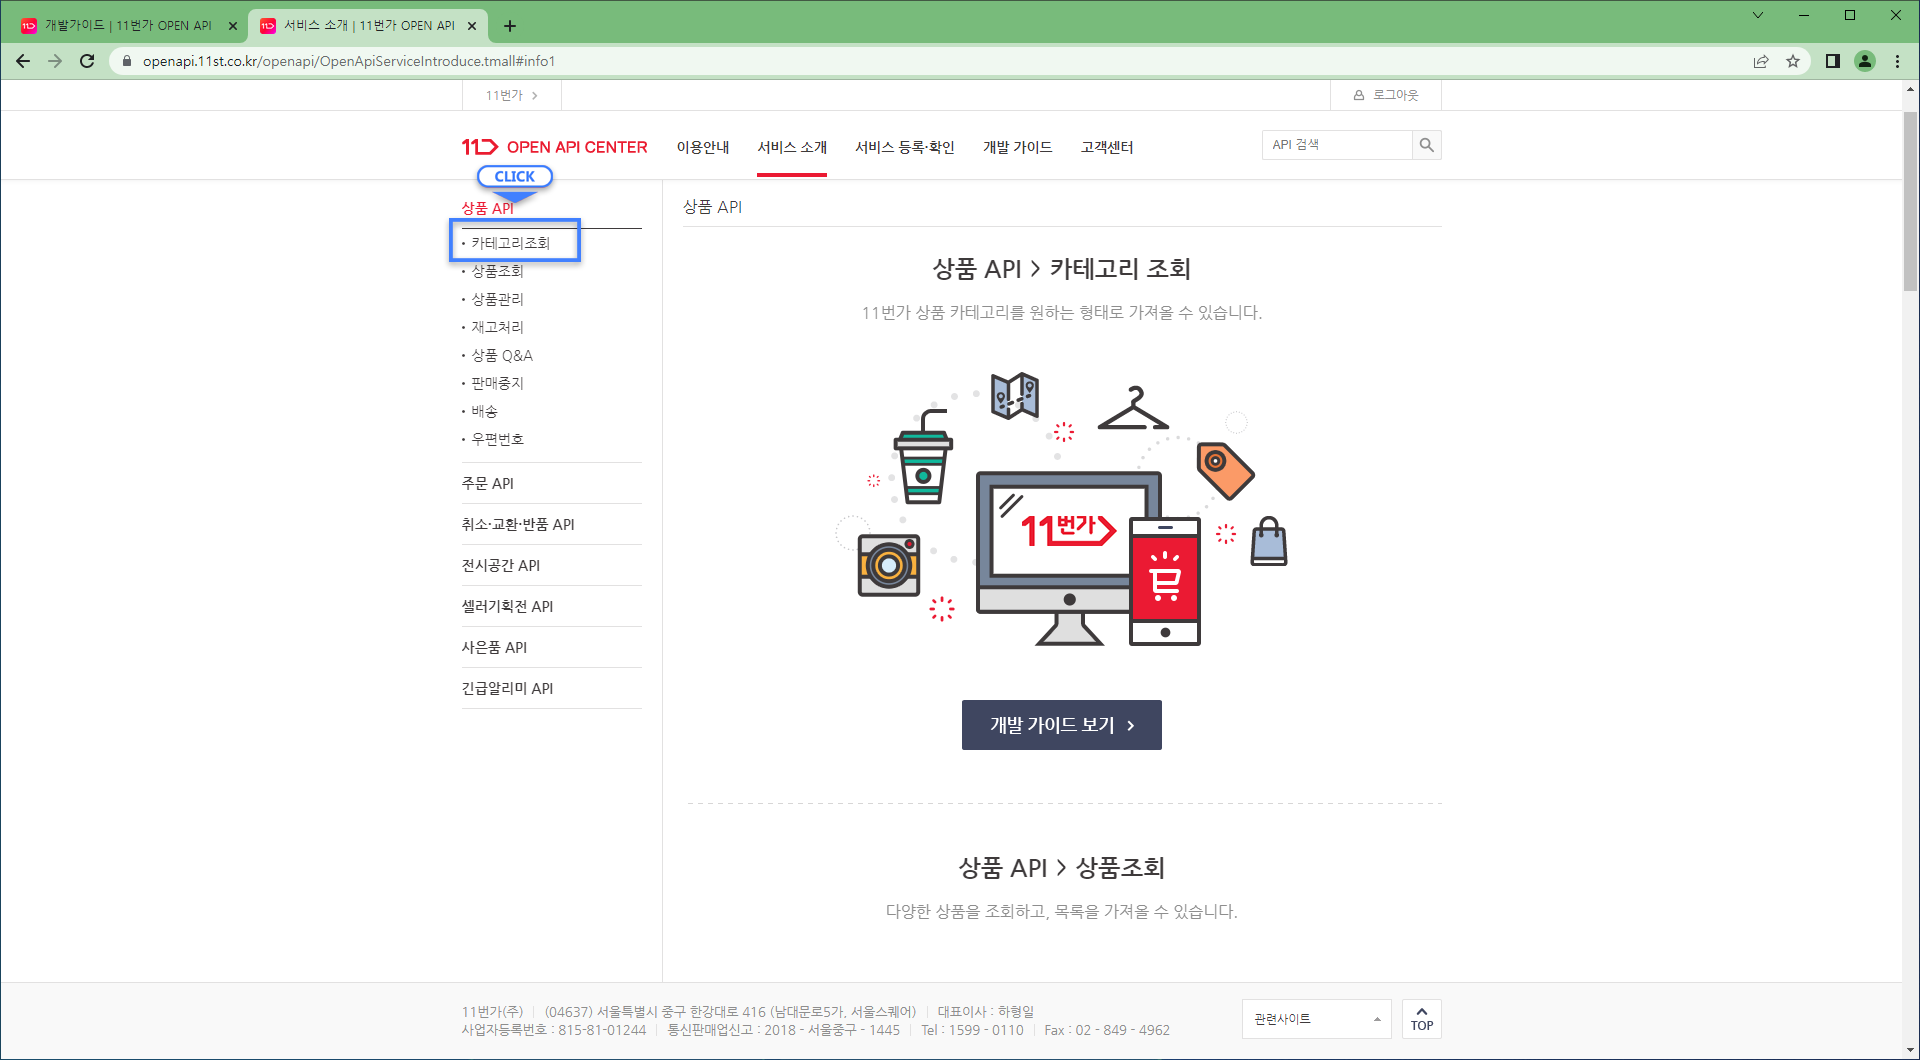Viewport: 1920px width, 1060px height.
Task: Select 배송 in the sidebar
Action: coord(484,411)
